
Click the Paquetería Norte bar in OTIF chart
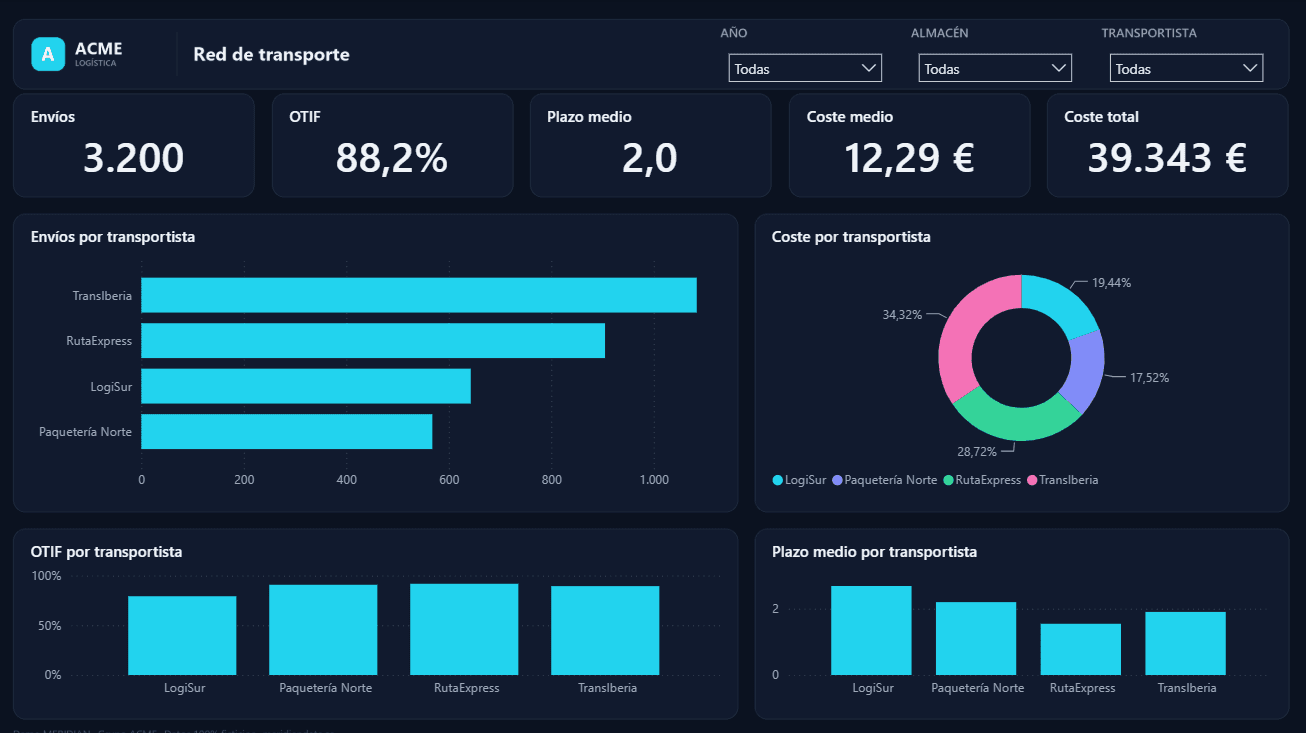[323, 630]
